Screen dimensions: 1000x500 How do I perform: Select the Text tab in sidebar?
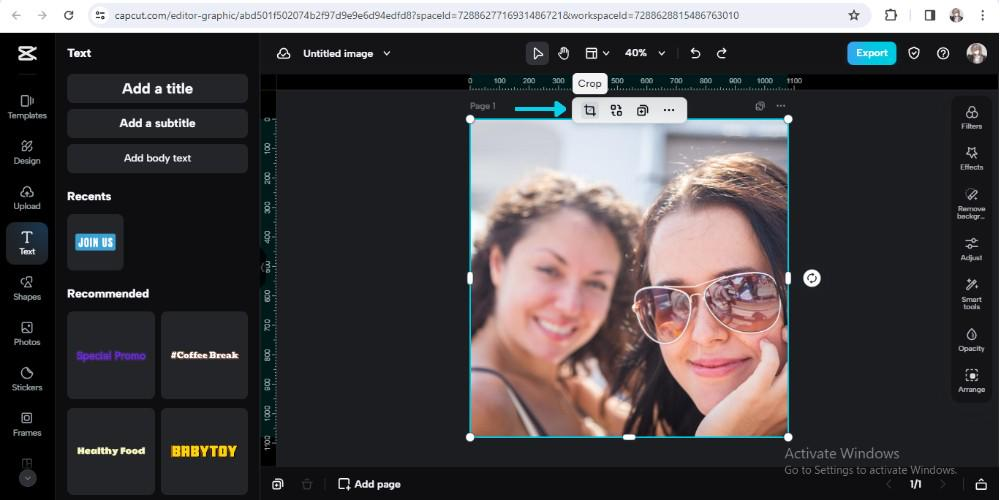point(27,242)
